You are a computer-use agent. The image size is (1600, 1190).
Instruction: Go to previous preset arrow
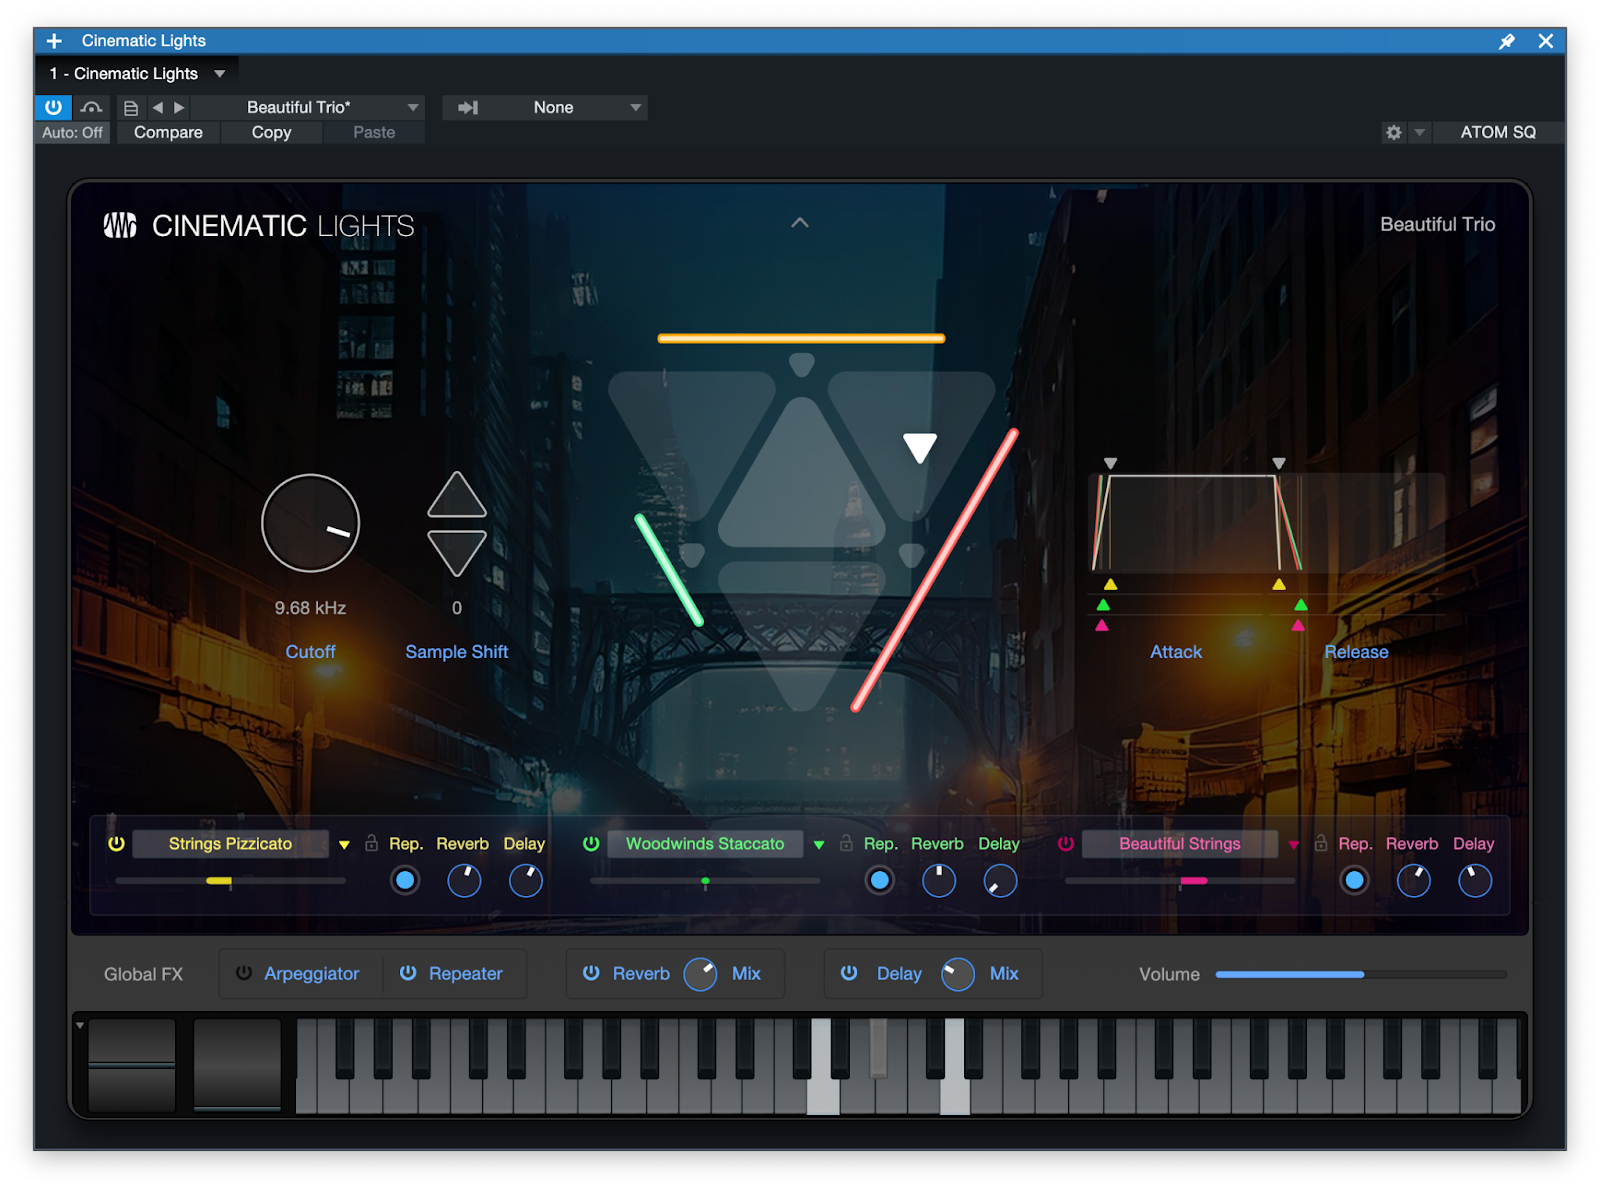(157, 107)
